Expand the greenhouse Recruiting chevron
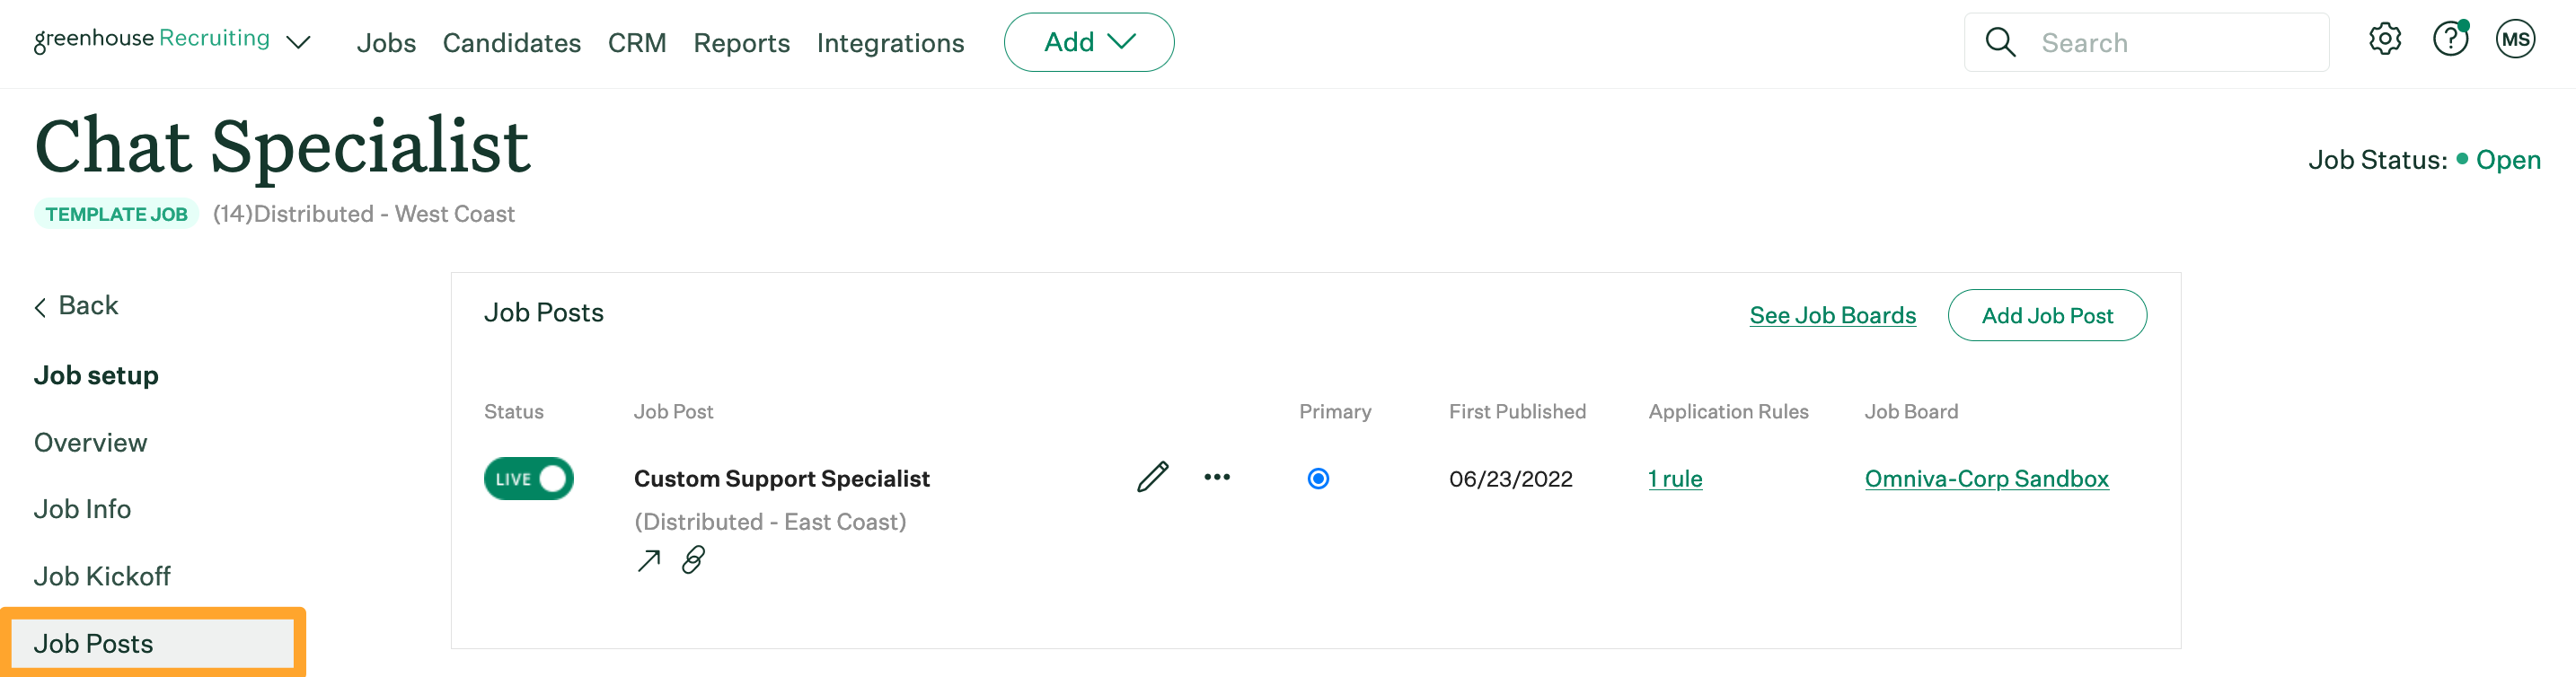The height and width of the screenshot is (677, 2576). 297,44
